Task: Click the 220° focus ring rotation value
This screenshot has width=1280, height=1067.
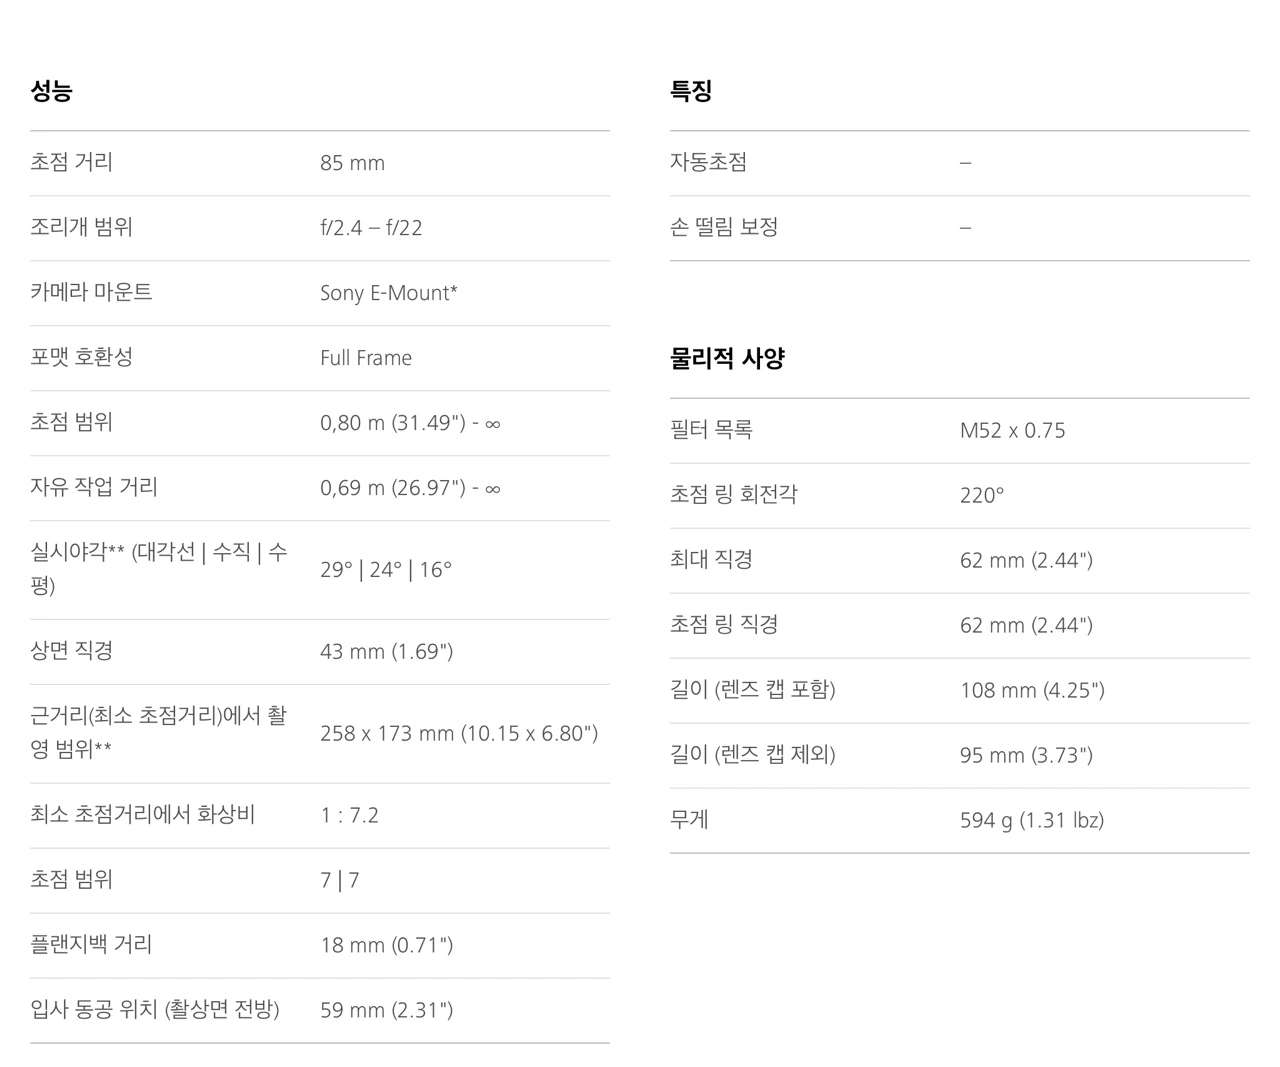Action: coord(982,496)
